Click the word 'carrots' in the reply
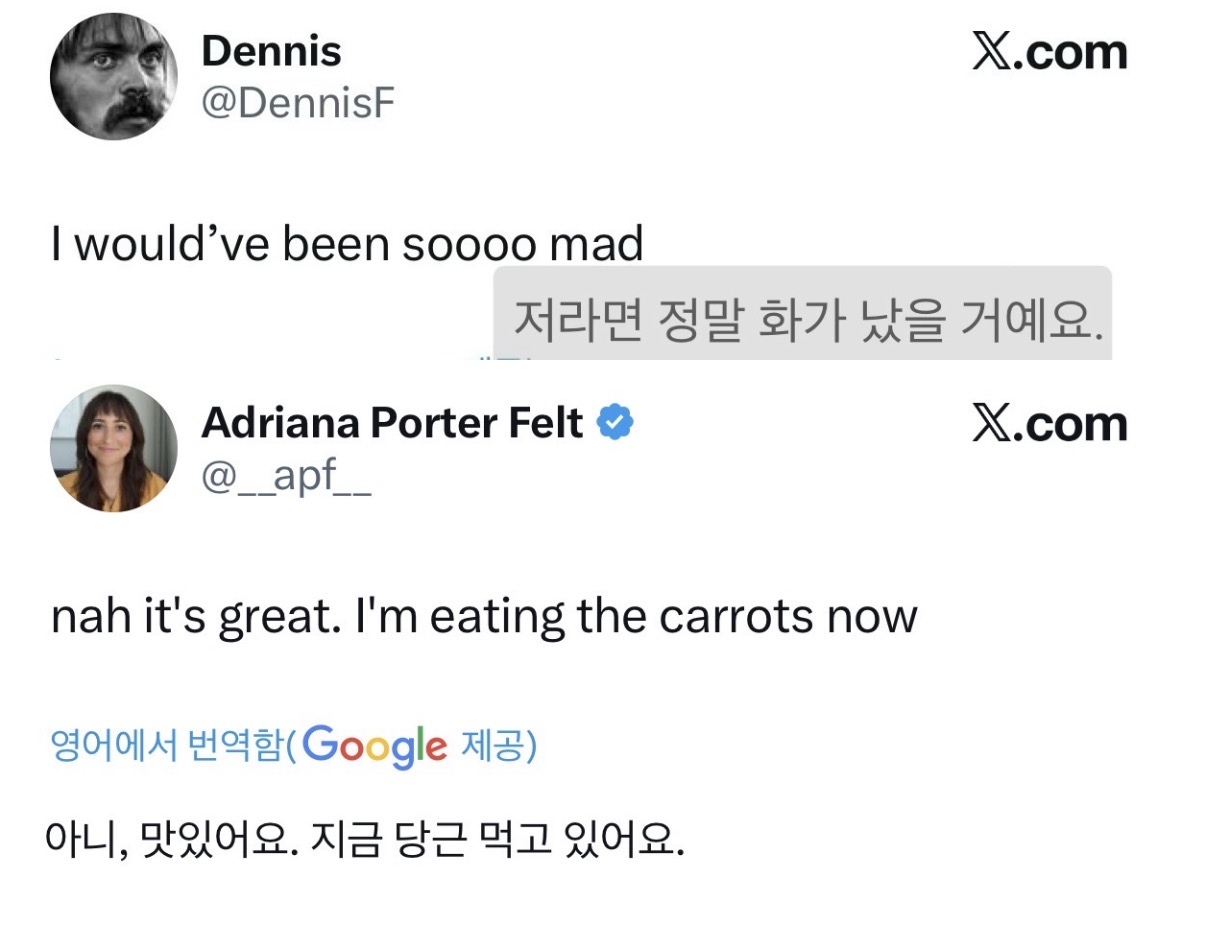The height and width of the screenshot is (945, 1206). click(737, 617)
